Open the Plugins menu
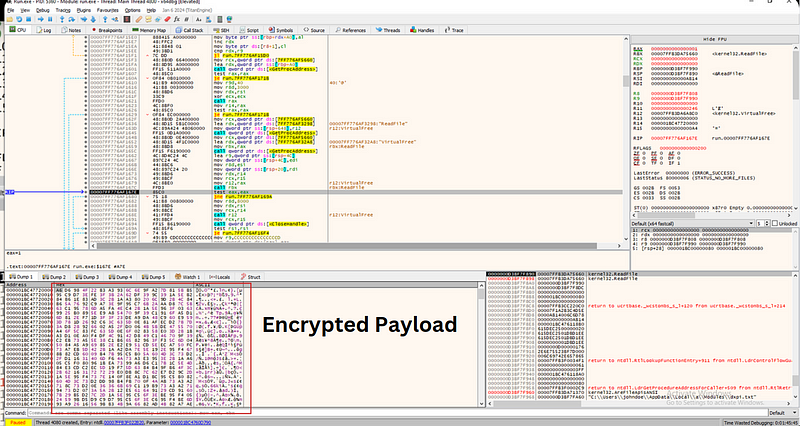 point(84,10)
